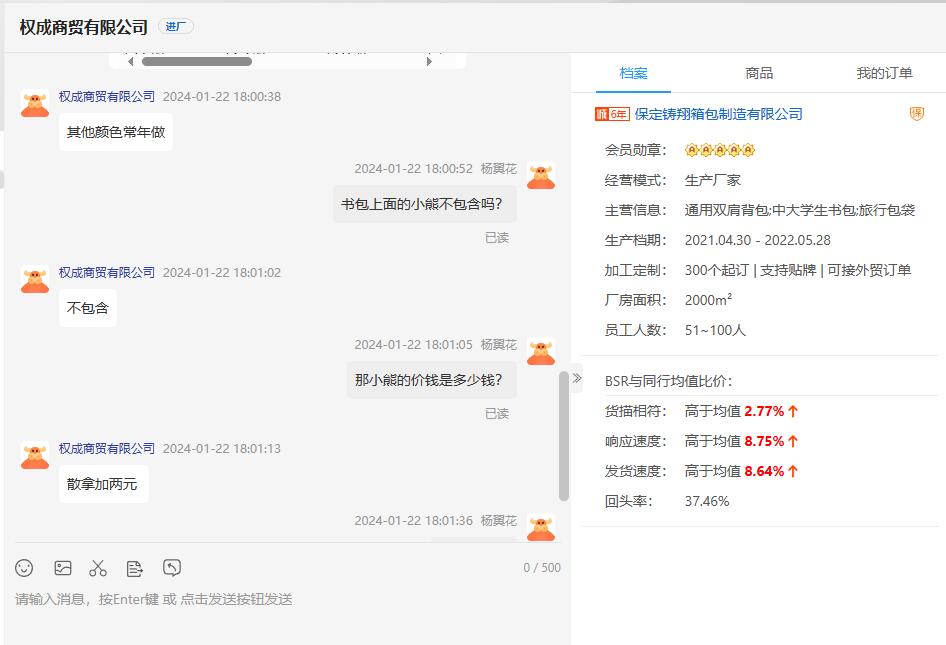The image size is (946, 645).
Task: Click 权成商贸有限公司 avatar at 18:00:38
Action: (35, 103)
